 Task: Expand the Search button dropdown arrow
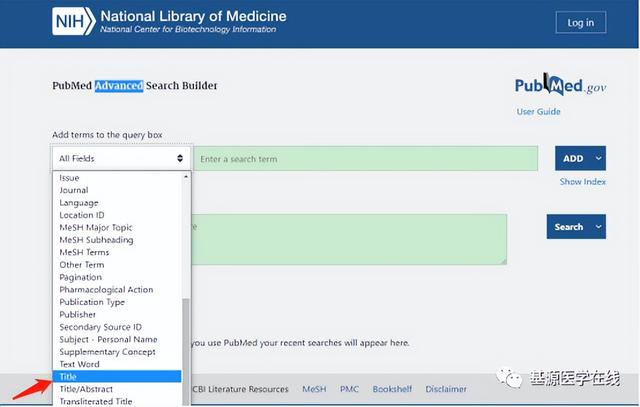click(x=599, y=227)
